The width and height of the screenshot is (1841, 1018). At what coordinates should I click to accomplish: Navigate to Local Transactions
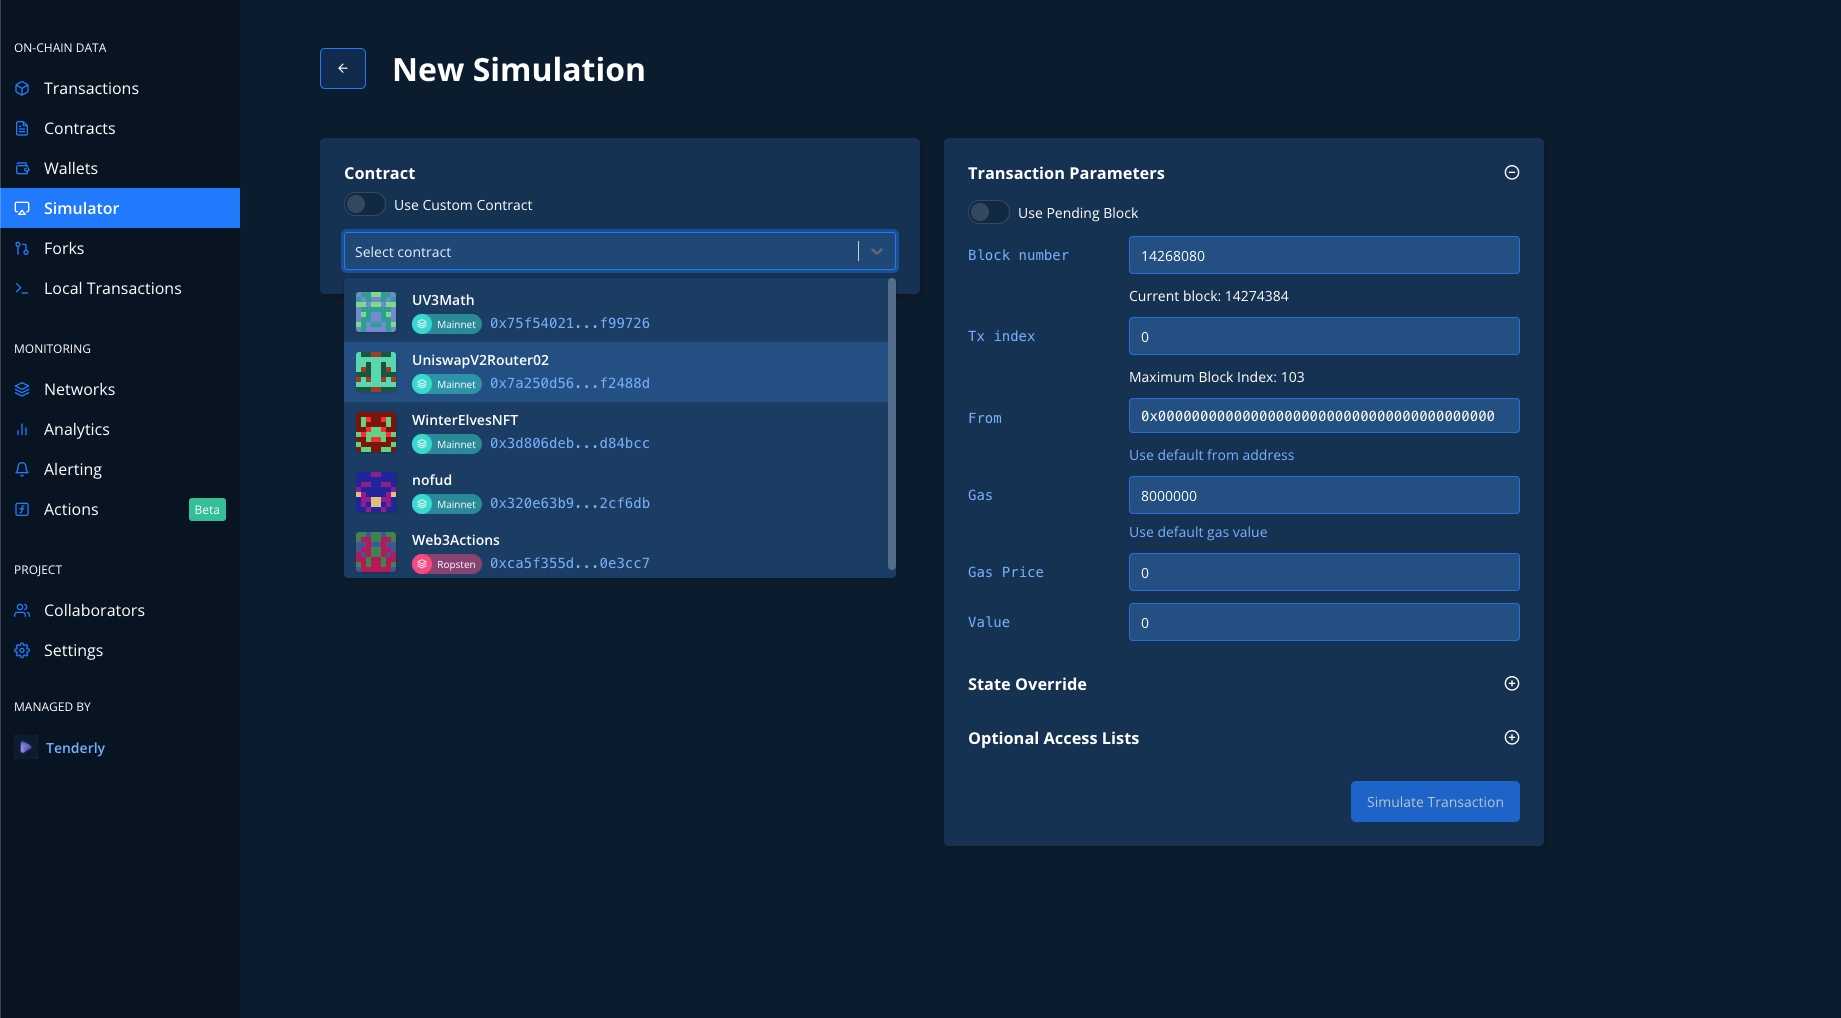[x=120, y=288]
